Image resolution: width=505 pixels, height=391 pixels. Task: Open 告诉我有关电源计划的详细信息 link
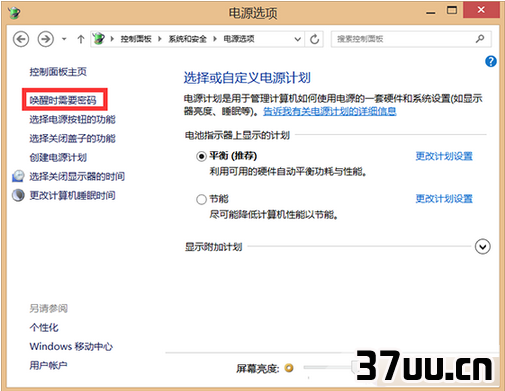pos(330,111)
